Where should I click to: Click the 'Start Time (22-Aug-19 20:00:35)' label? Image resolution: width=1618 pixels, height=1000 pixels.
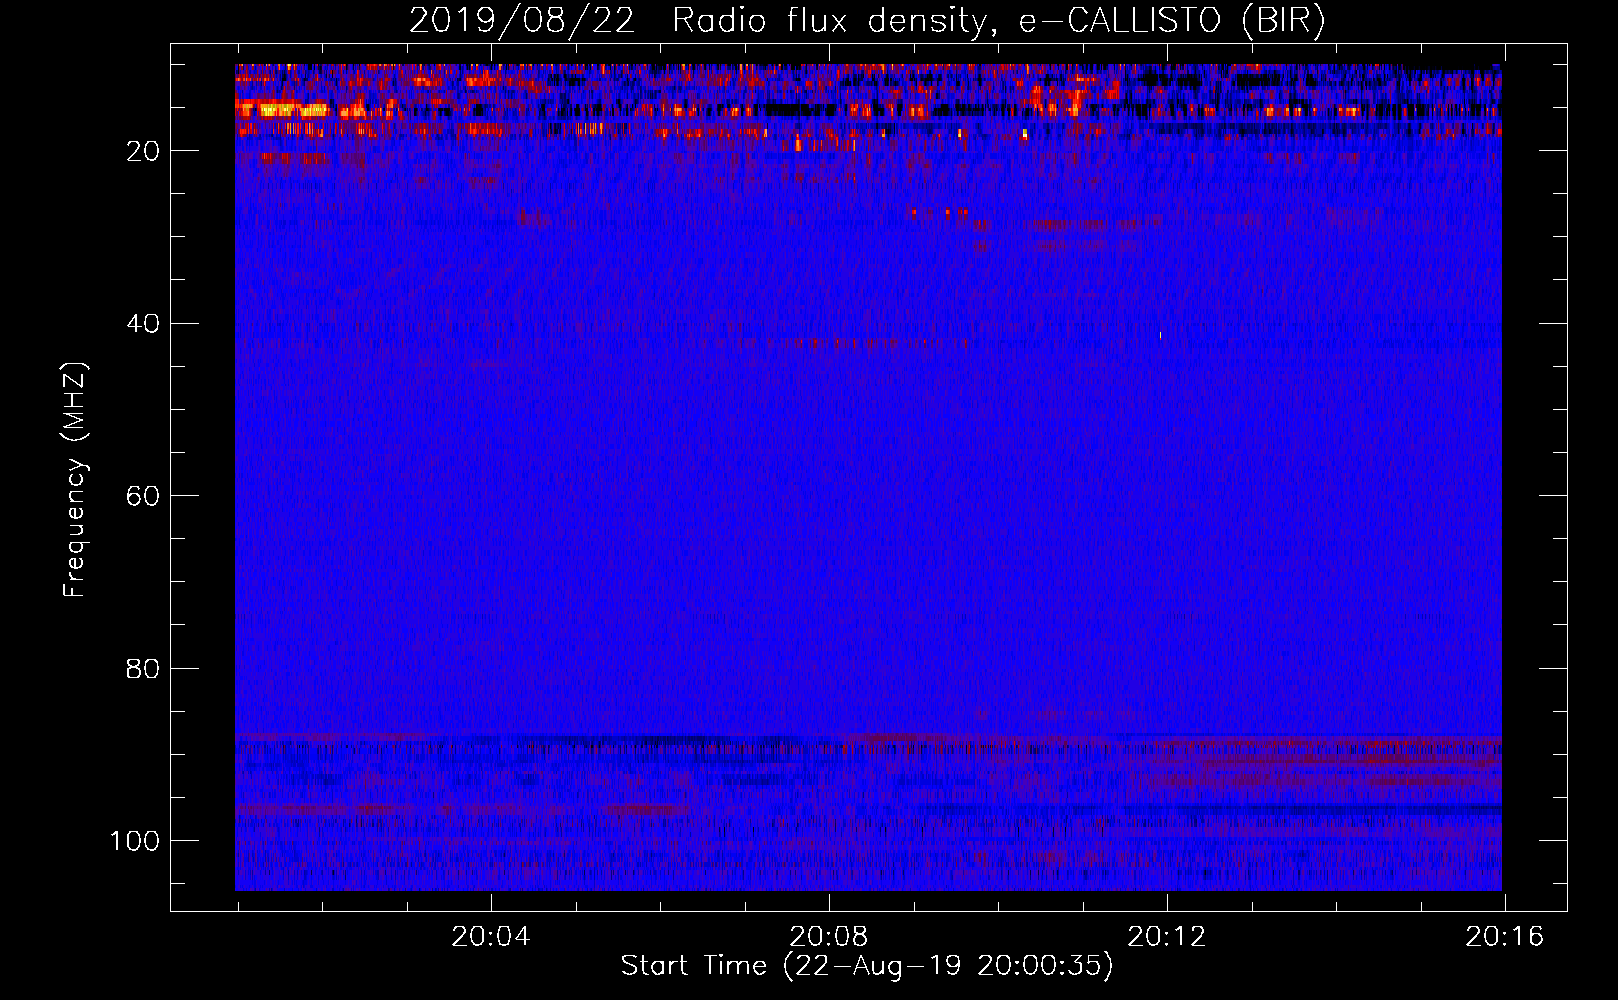tap(867, 966)
